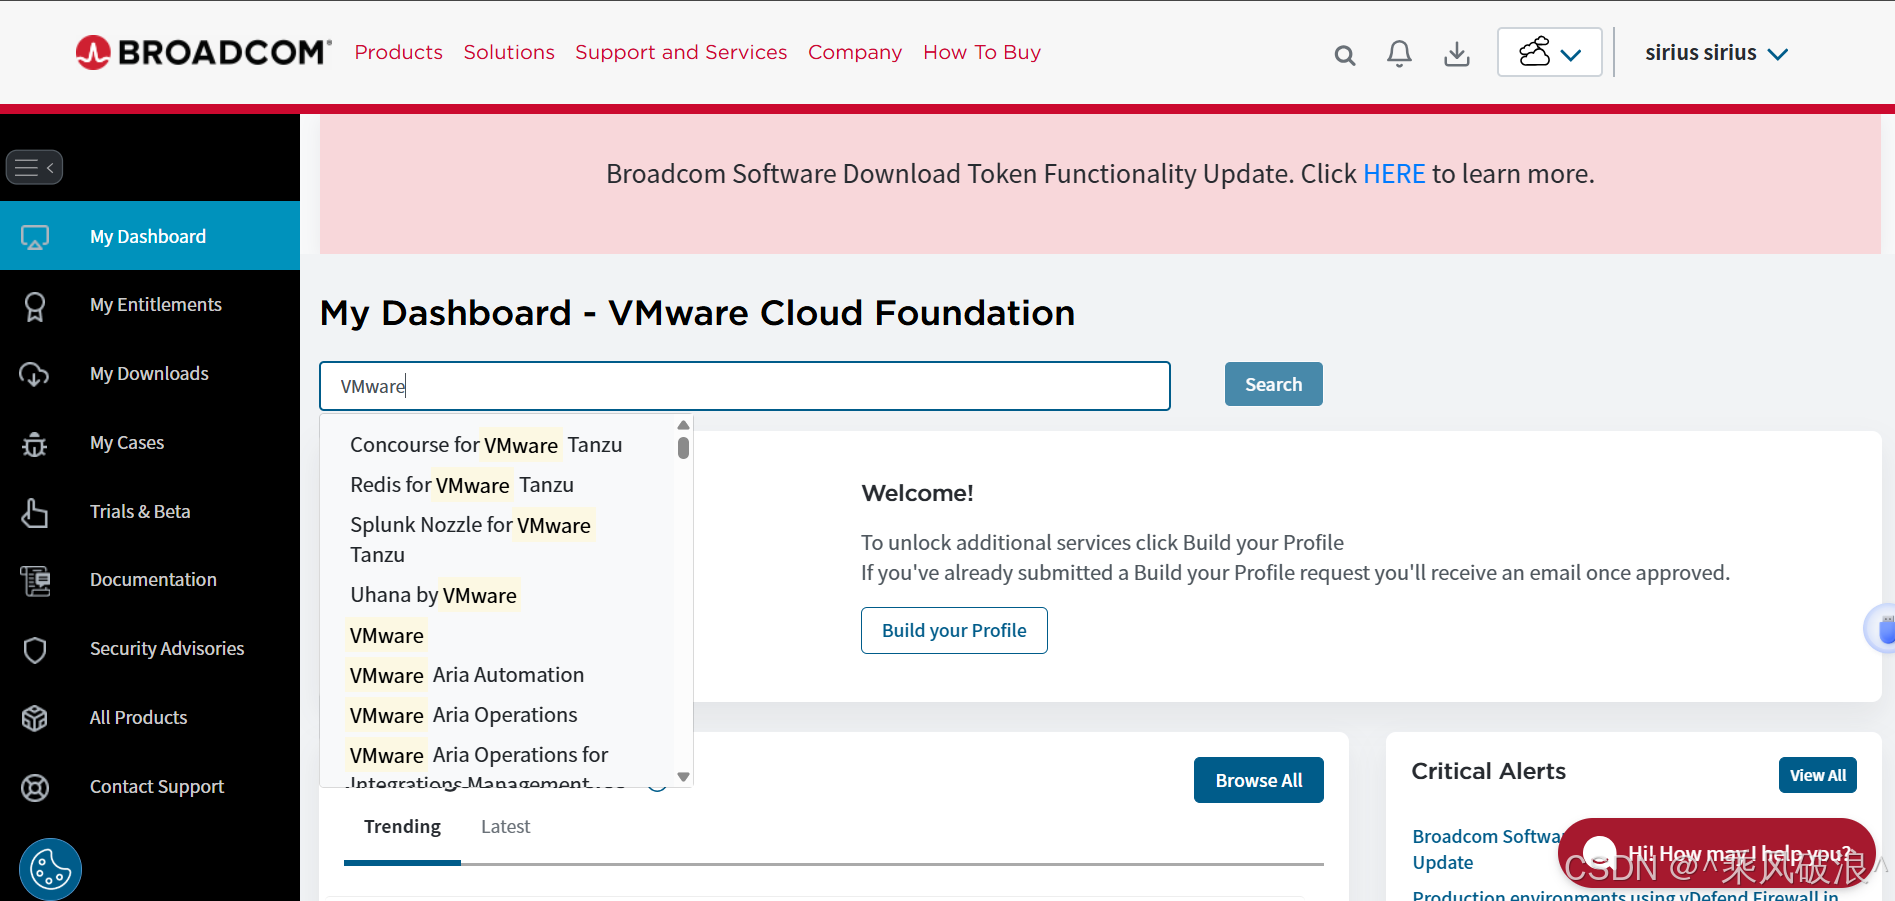This screenshot has height=901, width=1895.
Task: Select suggestion Redis for VMware Tanzu
Action: coord(462,485)
